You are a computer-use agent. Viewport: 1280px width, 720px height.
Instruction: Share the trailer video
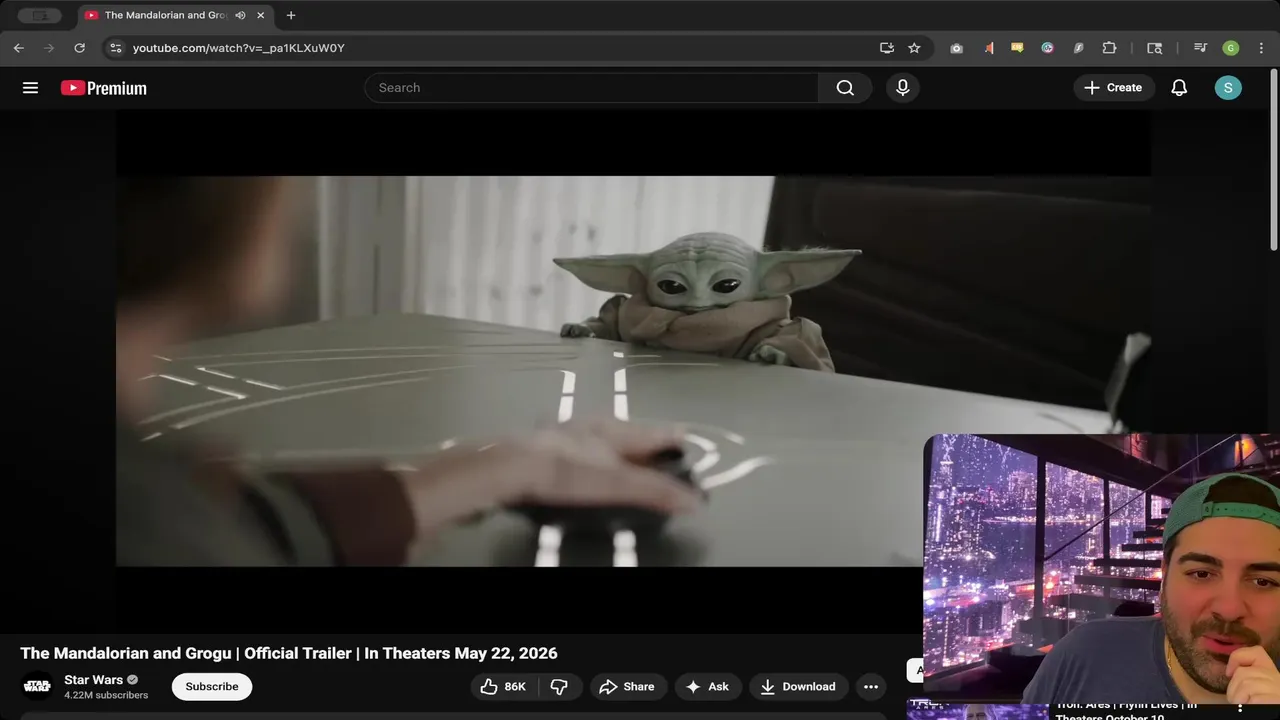click(x=627, y=686)
